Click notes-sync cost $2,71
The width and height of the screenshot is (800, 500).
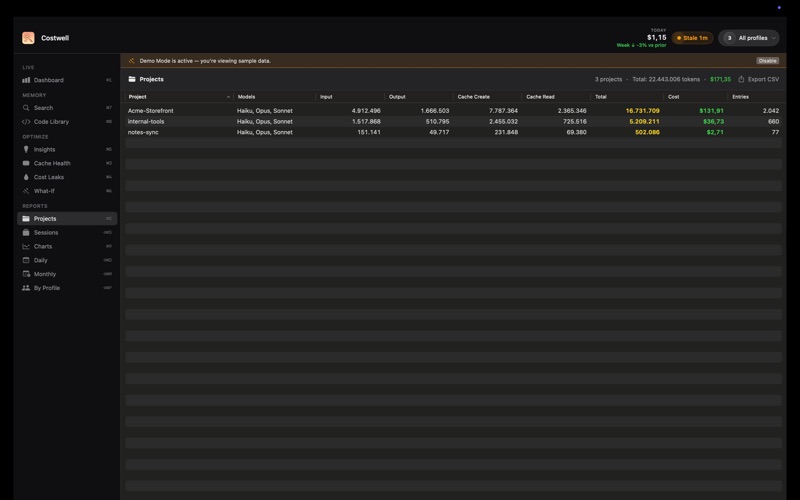715,132
